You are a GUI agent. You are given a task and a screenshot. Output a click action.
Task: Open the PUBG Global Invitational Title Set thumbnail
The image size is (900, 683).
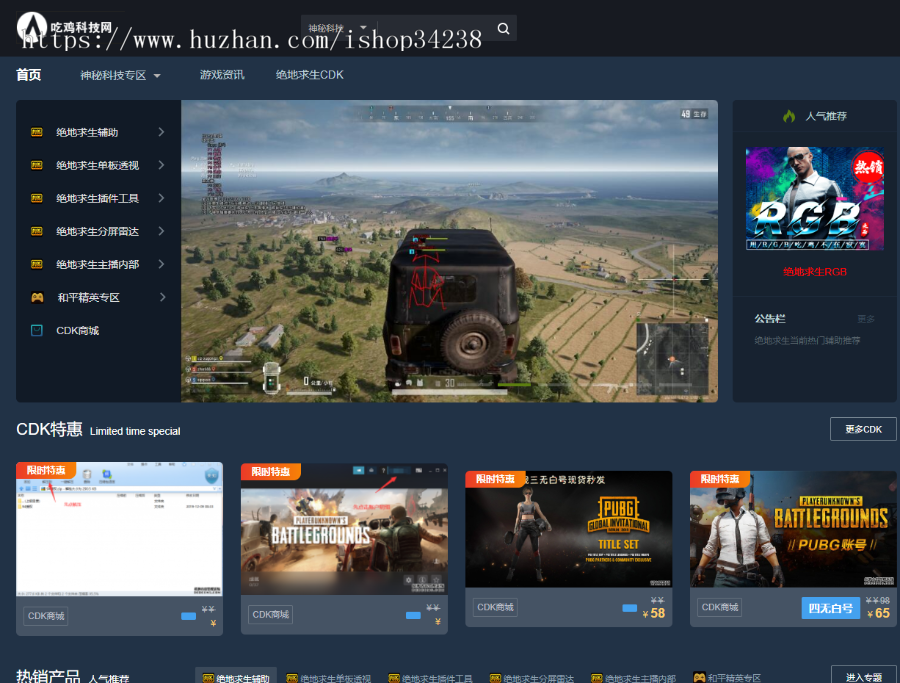pos(569,529)
